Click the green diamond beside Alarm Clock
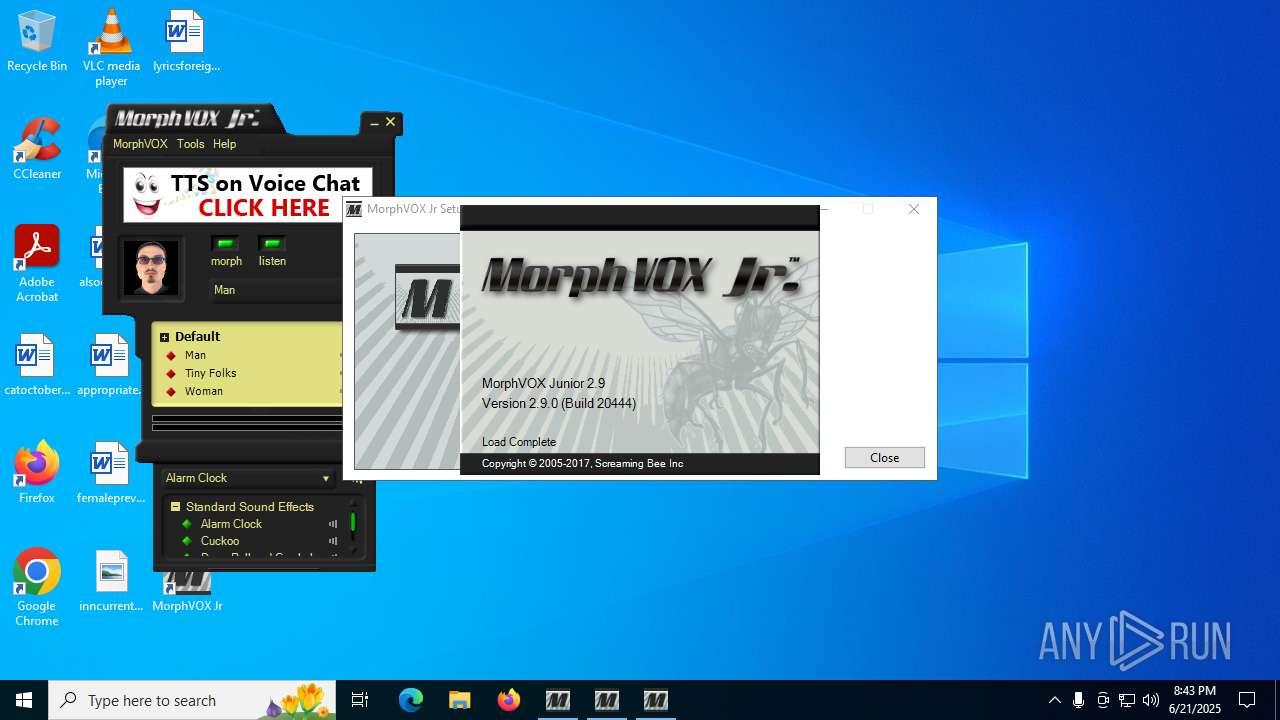 point(187,524)
